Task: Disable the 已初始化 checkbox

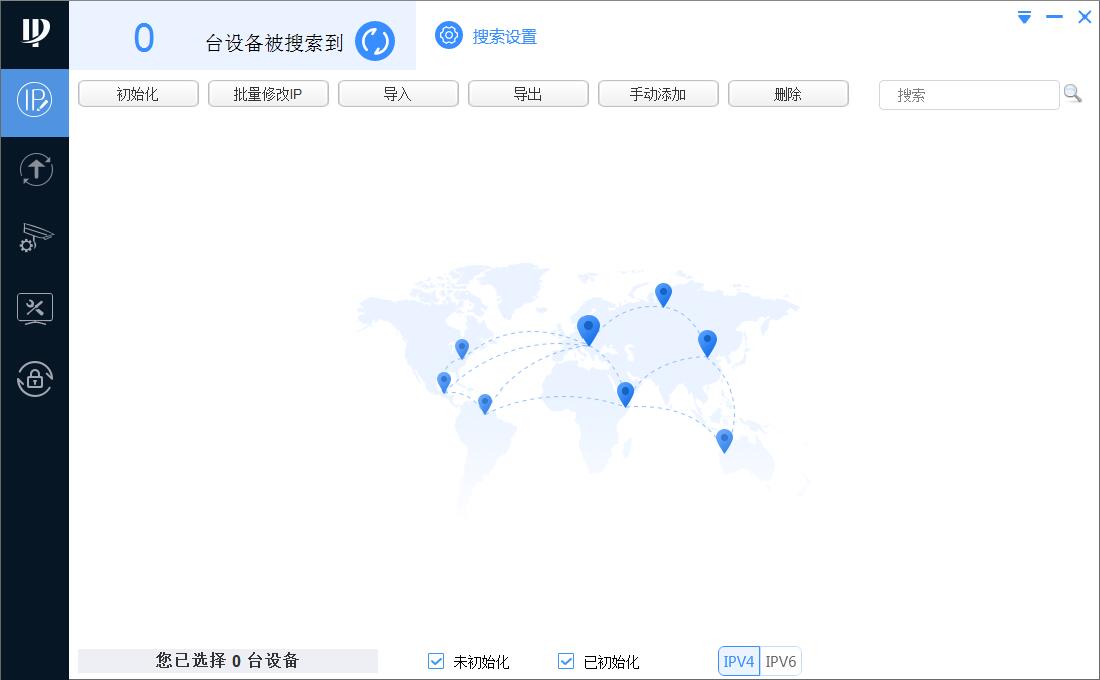Action: click(x=565, y=661)
